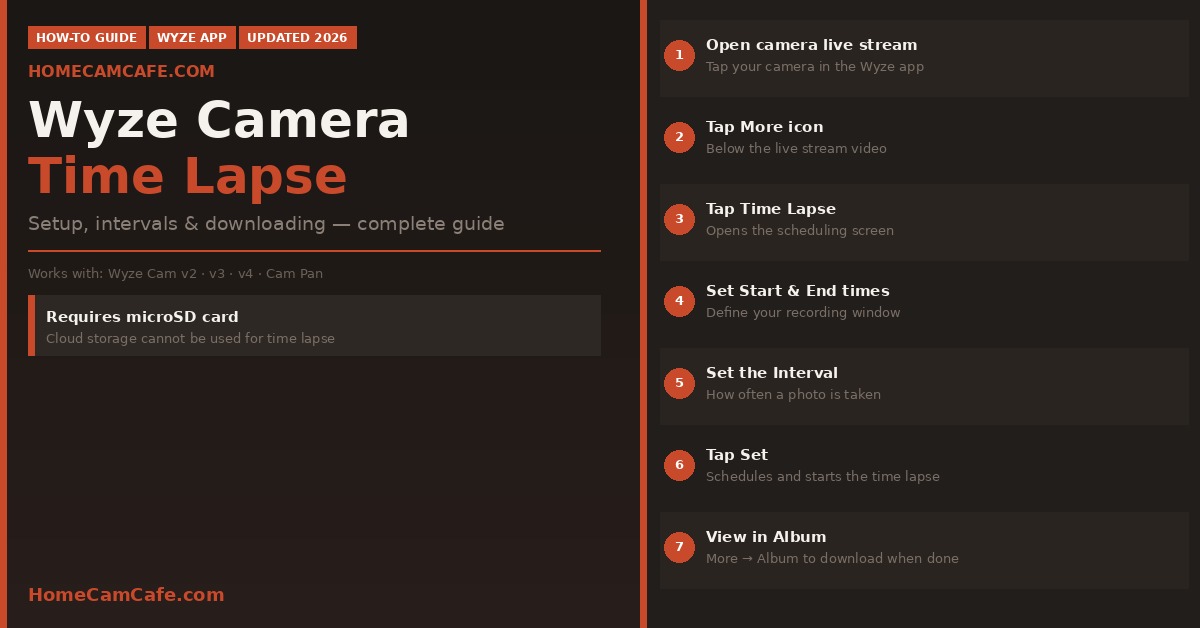Click 'Opens the scheduling screen' text
The image size is (1200, 628).
[x=800, y=231]
